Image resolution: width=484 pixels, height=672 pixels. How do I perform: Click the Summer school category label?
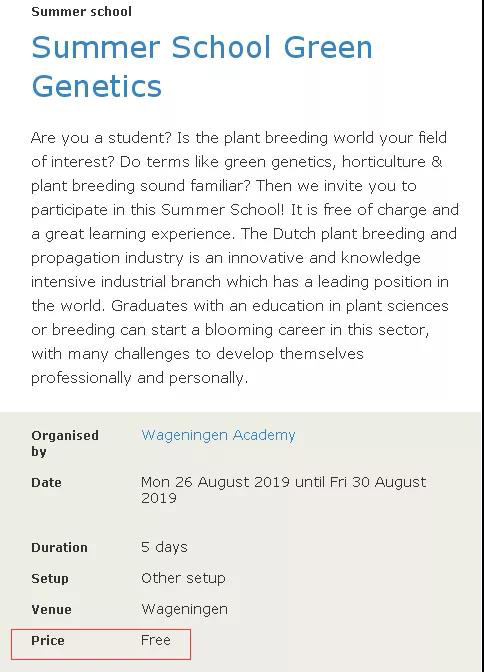tap(81, 12)
